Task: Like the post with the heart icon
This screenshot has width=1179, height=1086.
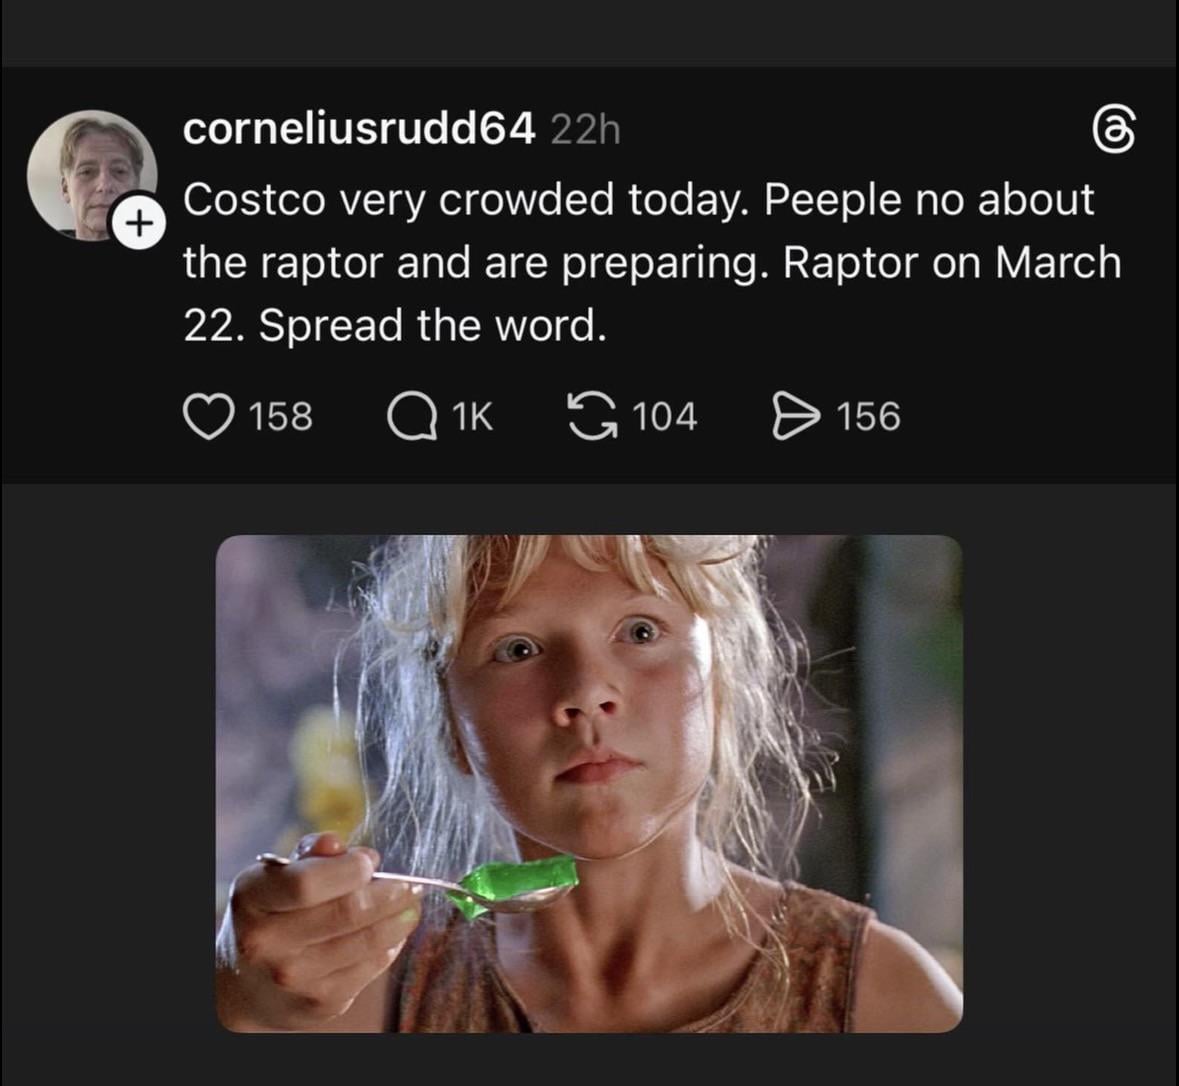Action: pyautogui.click(x=207, y=416)
